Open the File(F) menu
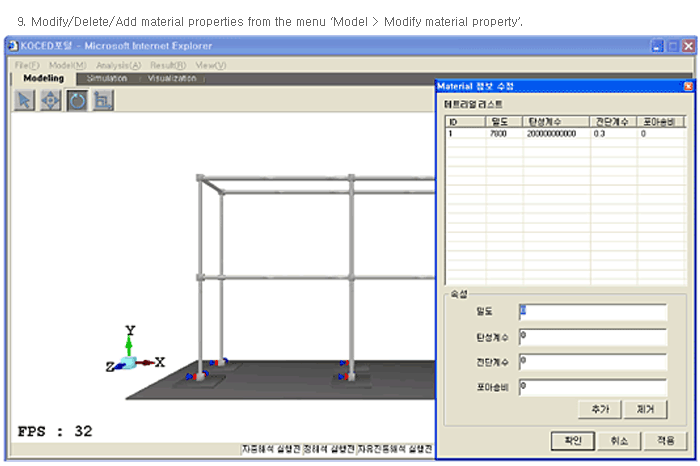Image resolution: width=700 pixels, height=466 pixels. 27,65
